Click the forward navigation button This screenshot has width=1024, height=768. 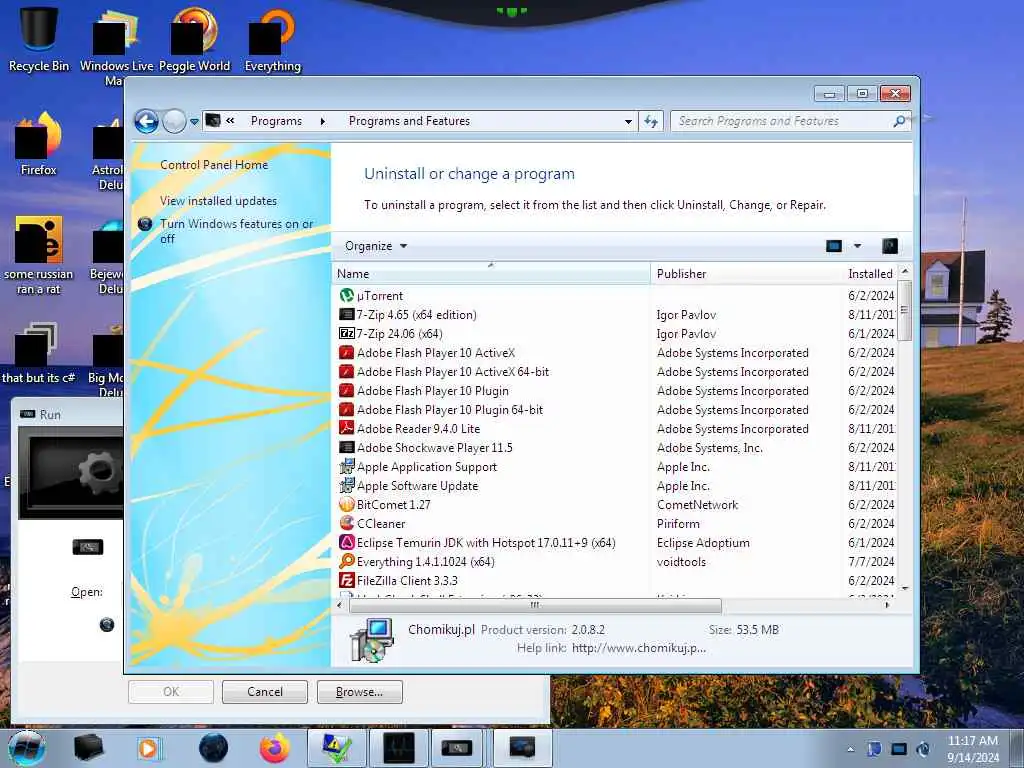pyautogui.click(x=174, y=121)
